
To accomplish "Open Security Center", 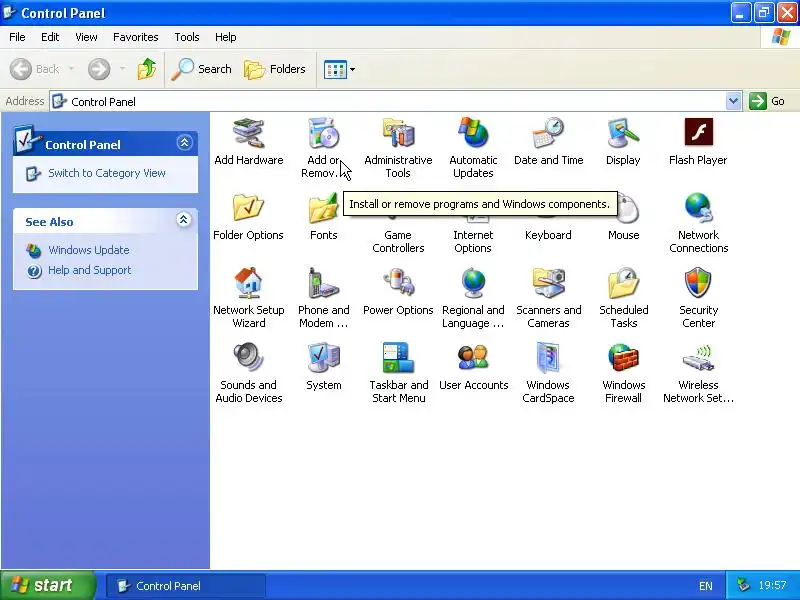I will point(698,298).
